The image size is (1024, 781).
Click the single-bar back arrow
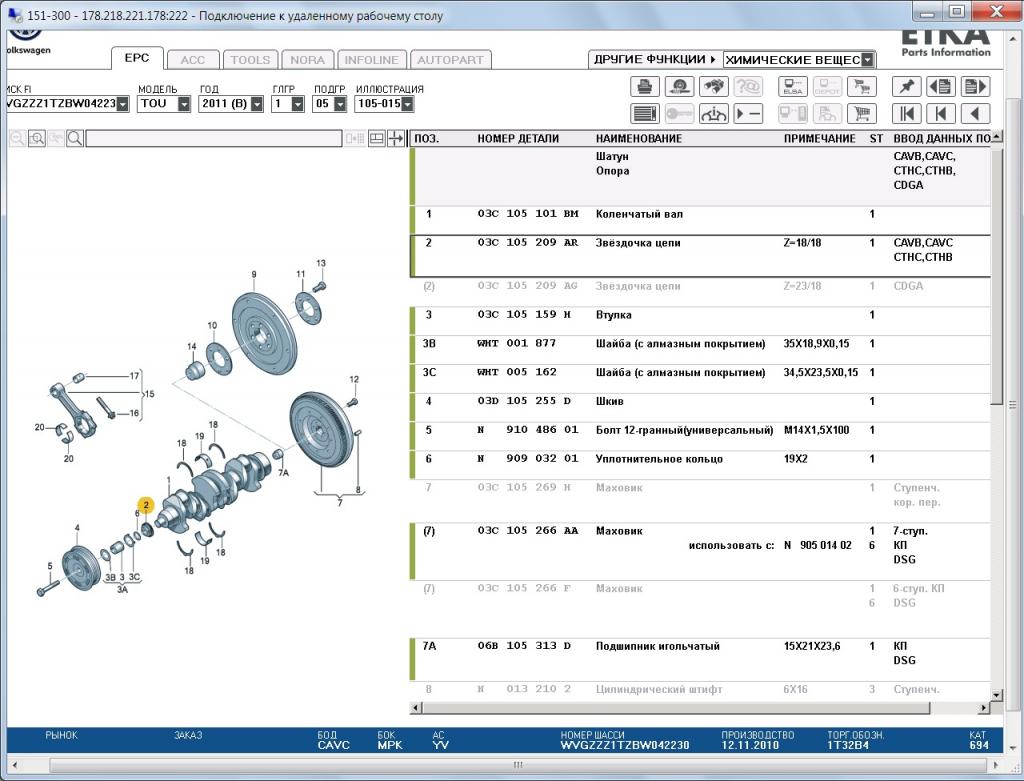click(941, 114)
